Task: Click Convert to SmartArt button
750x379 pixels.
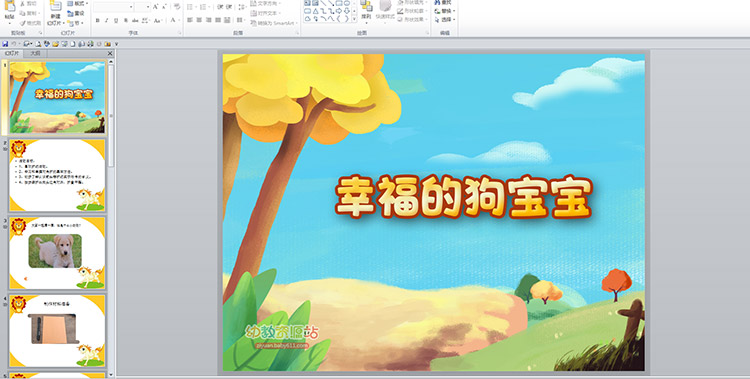Action: pyautogui.click(x=274, y=23)
